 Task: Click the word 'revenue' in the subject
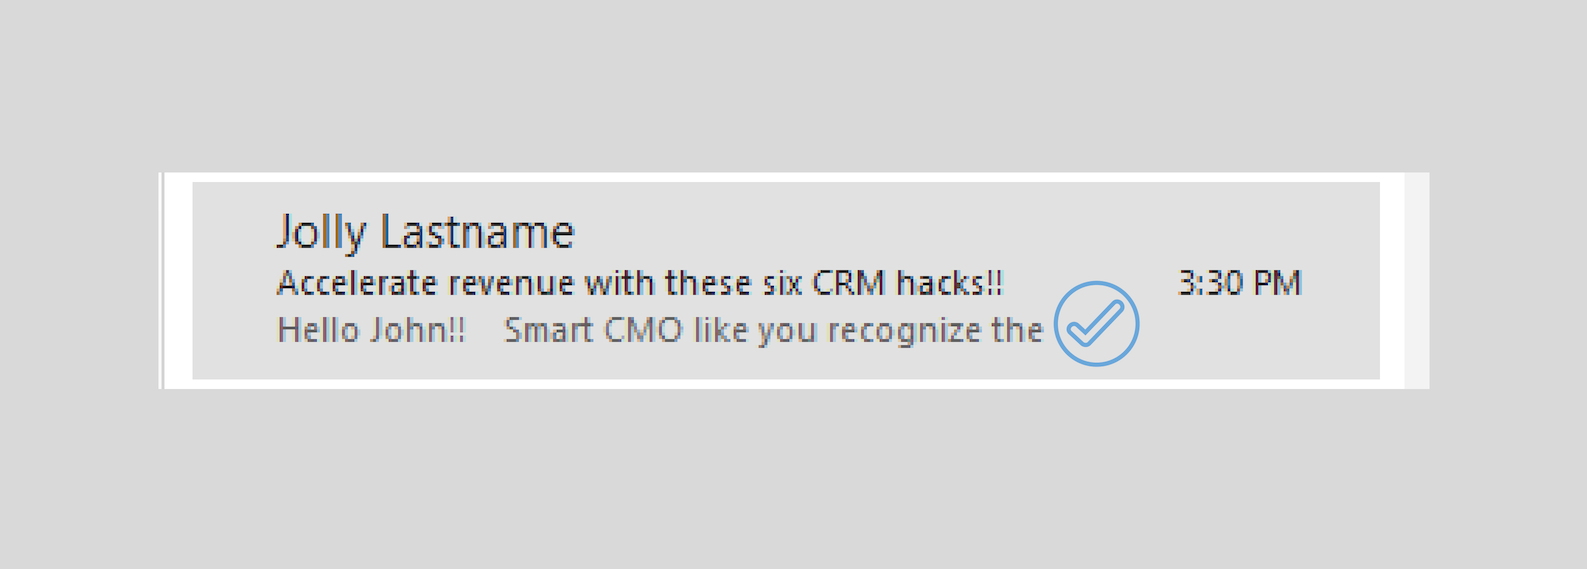pos(511,284)
